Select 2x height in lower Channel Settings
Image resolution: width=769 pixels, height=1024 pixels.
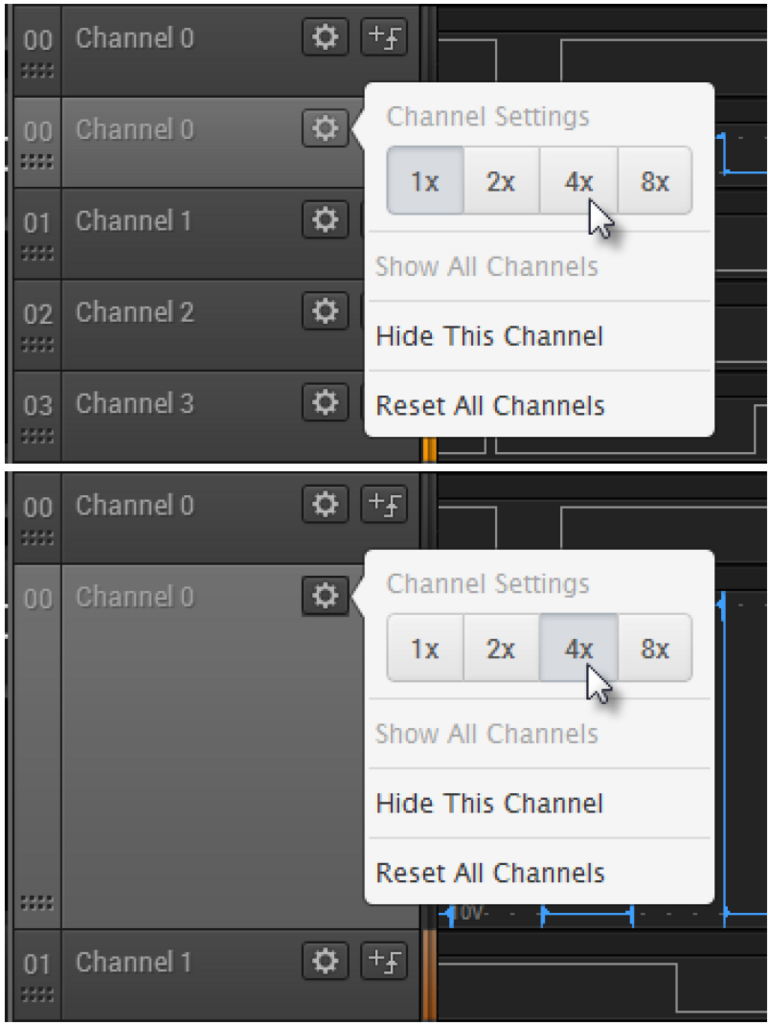pos(501,648)
